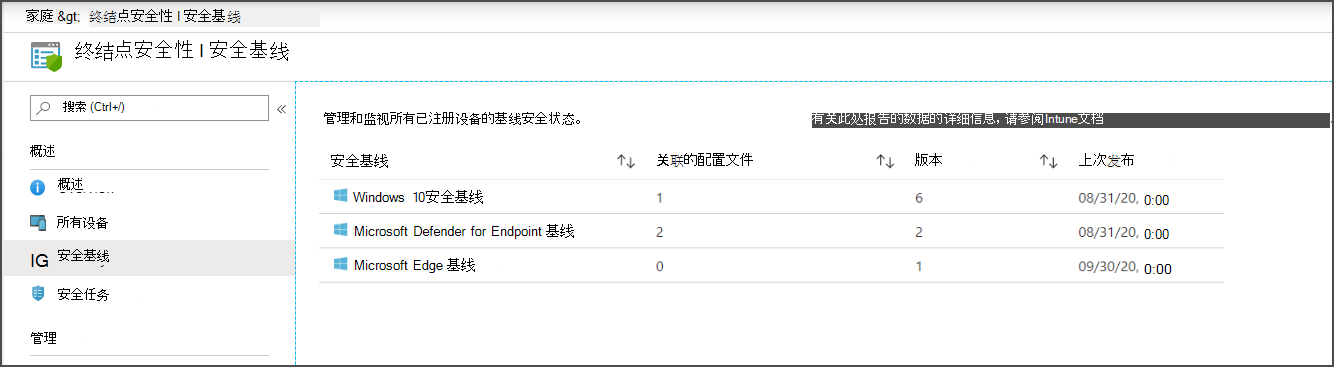Click 08/31/20 date in Windows 10 row
1334x367 pixels.
click(1108, 198)
